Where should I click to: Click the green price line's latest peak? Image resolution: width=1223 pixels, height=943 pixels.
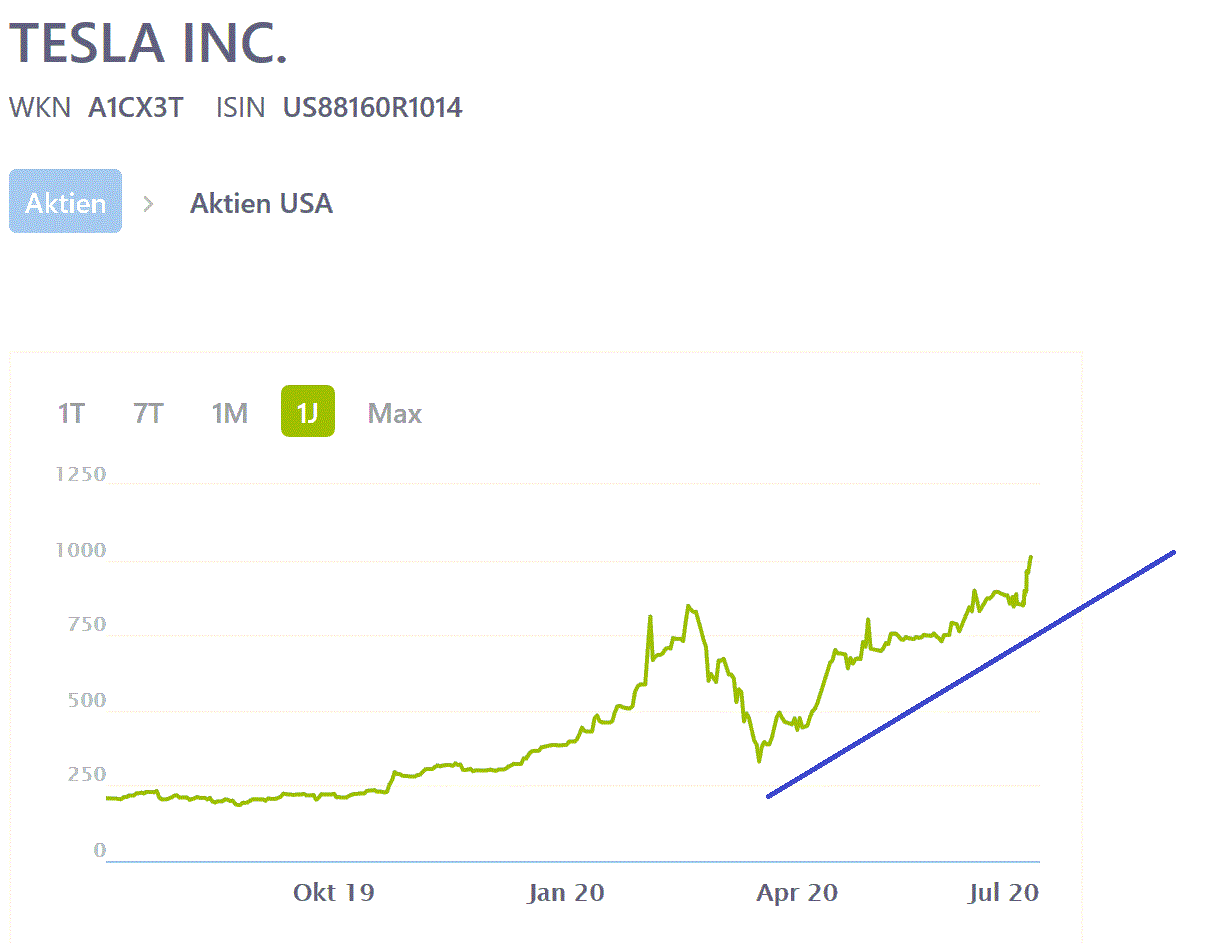pos(1030,557)
